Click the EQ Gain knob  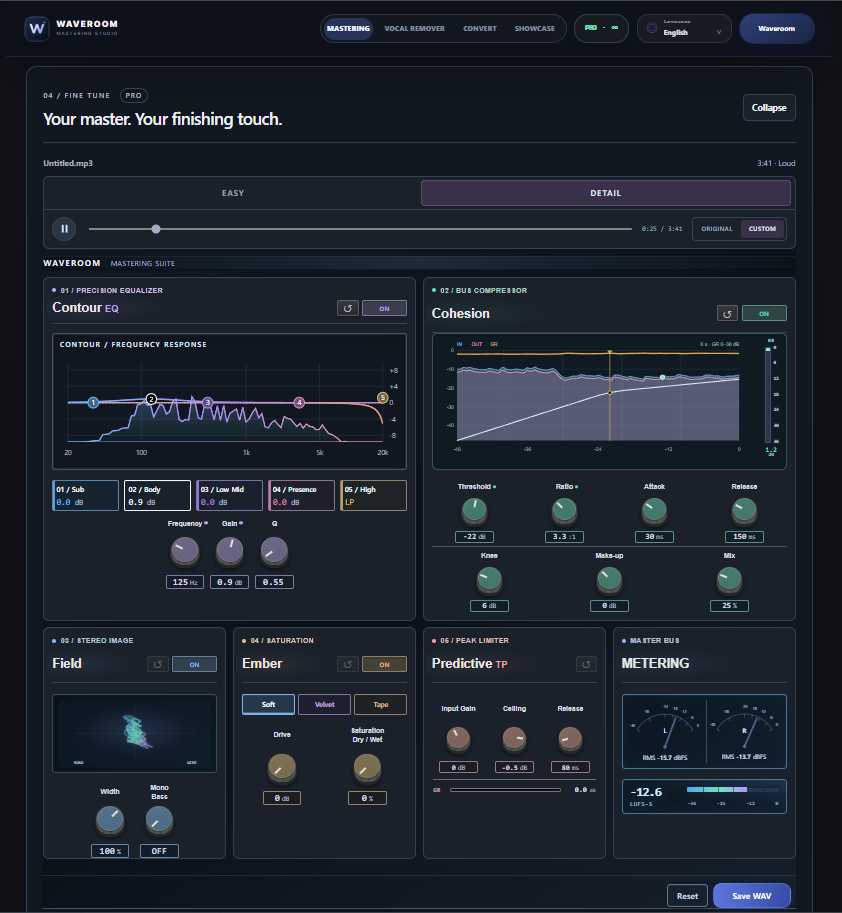click(x=229, y=551)
